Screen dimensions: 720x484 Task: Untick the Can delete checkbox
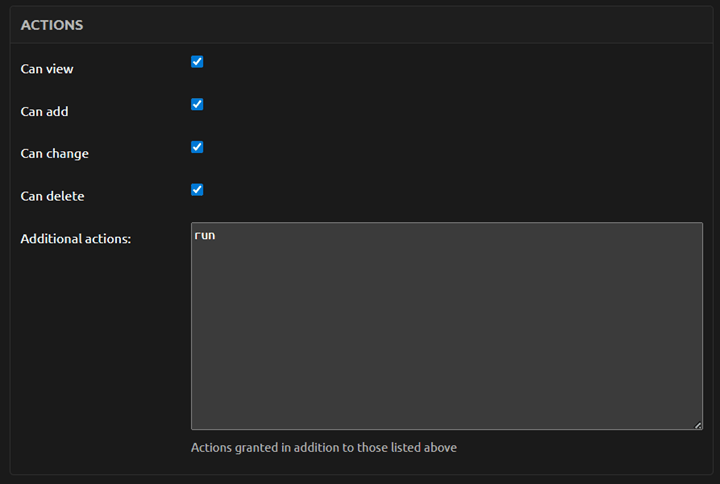(197, 189)
